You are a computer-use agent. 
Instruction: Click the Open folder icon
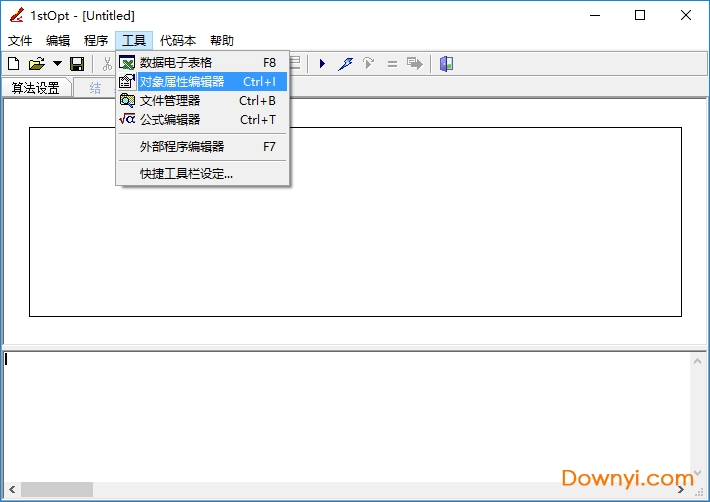coord(37,64)
